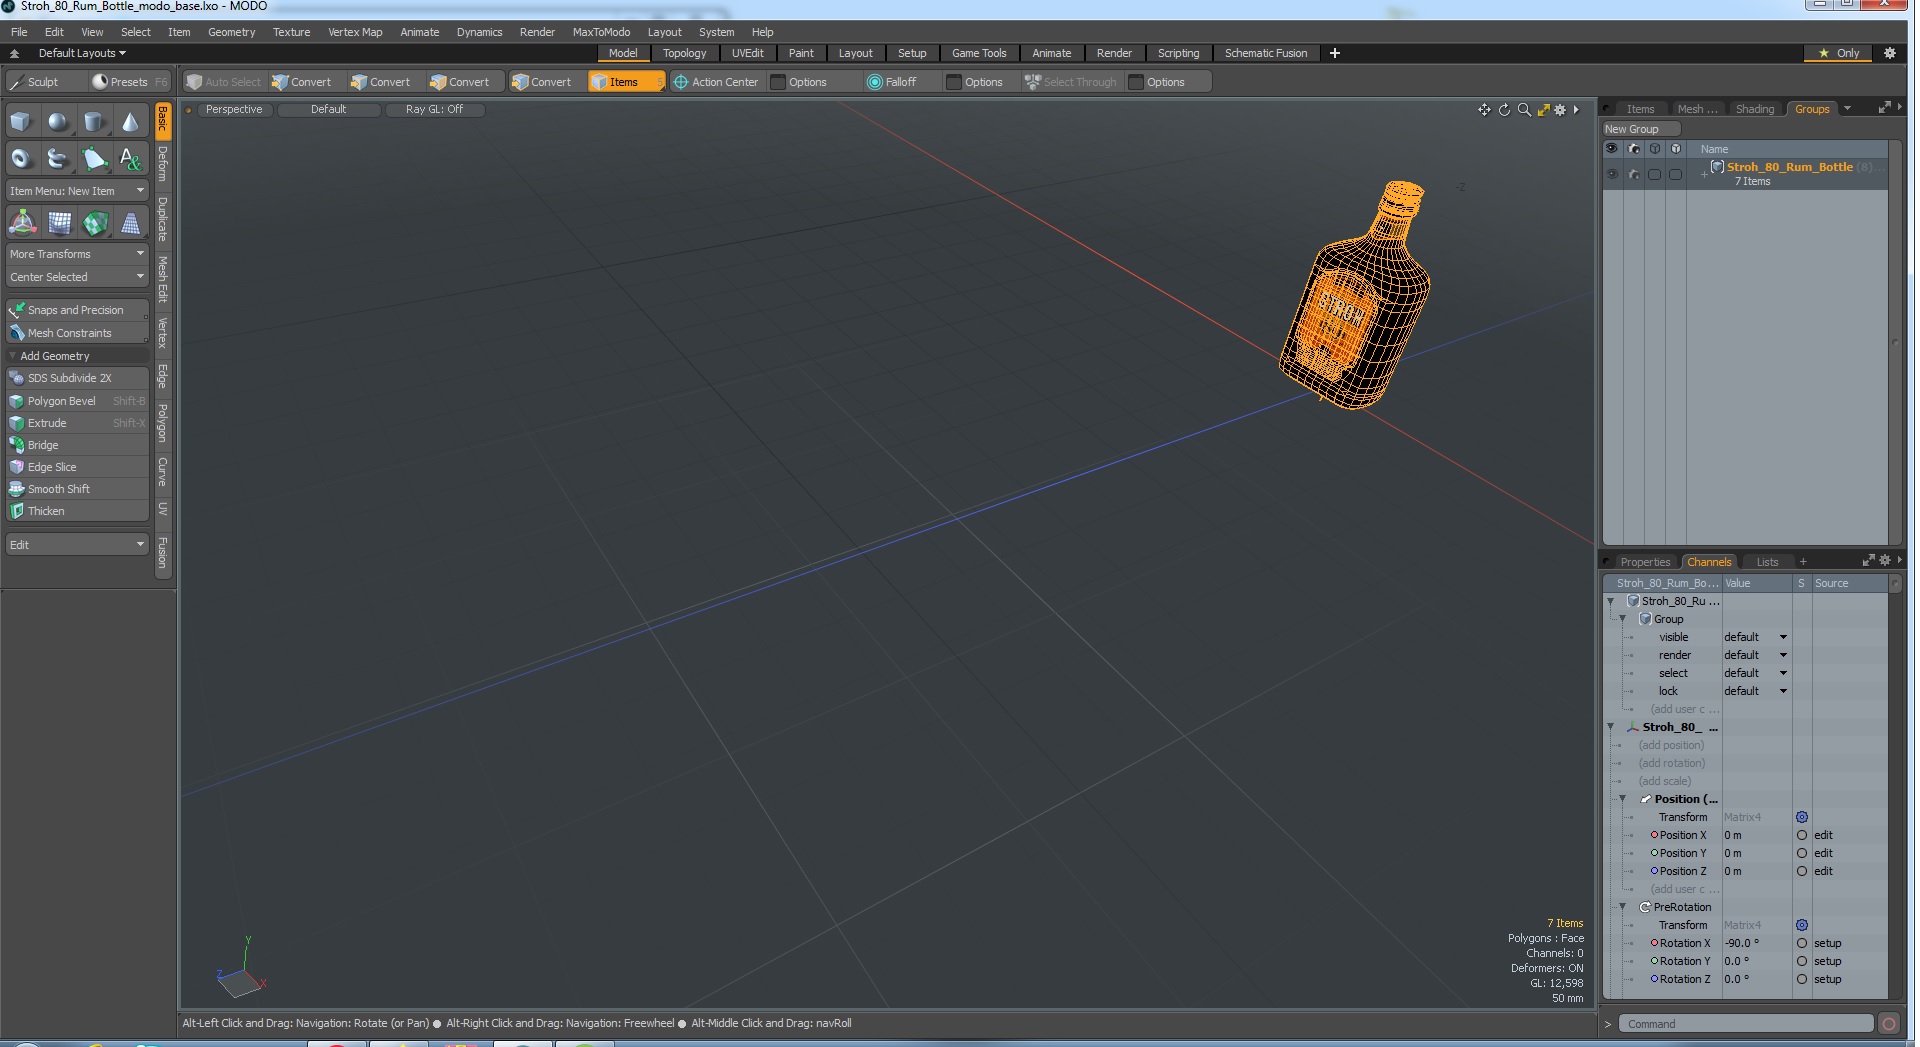Toggle Position X channel keyframe circle

[1802, 835]
